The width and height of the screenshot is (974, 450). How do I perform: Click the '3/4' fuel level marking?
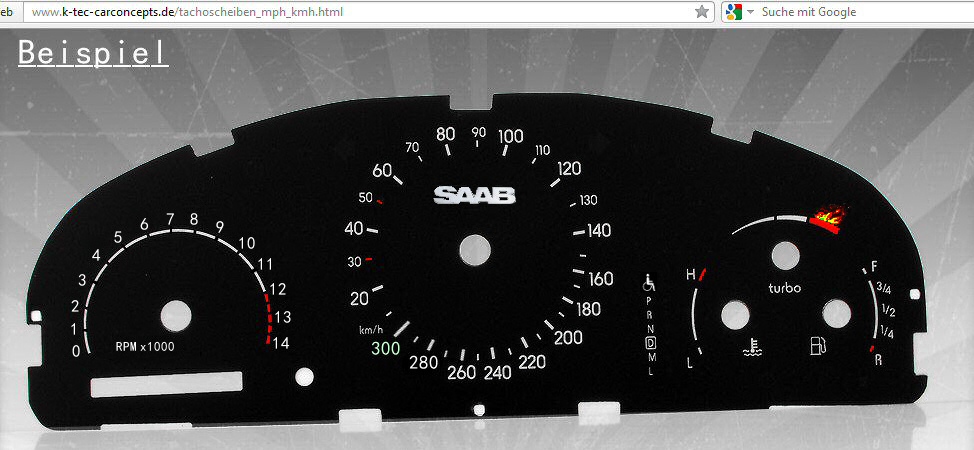coord(883,288)
